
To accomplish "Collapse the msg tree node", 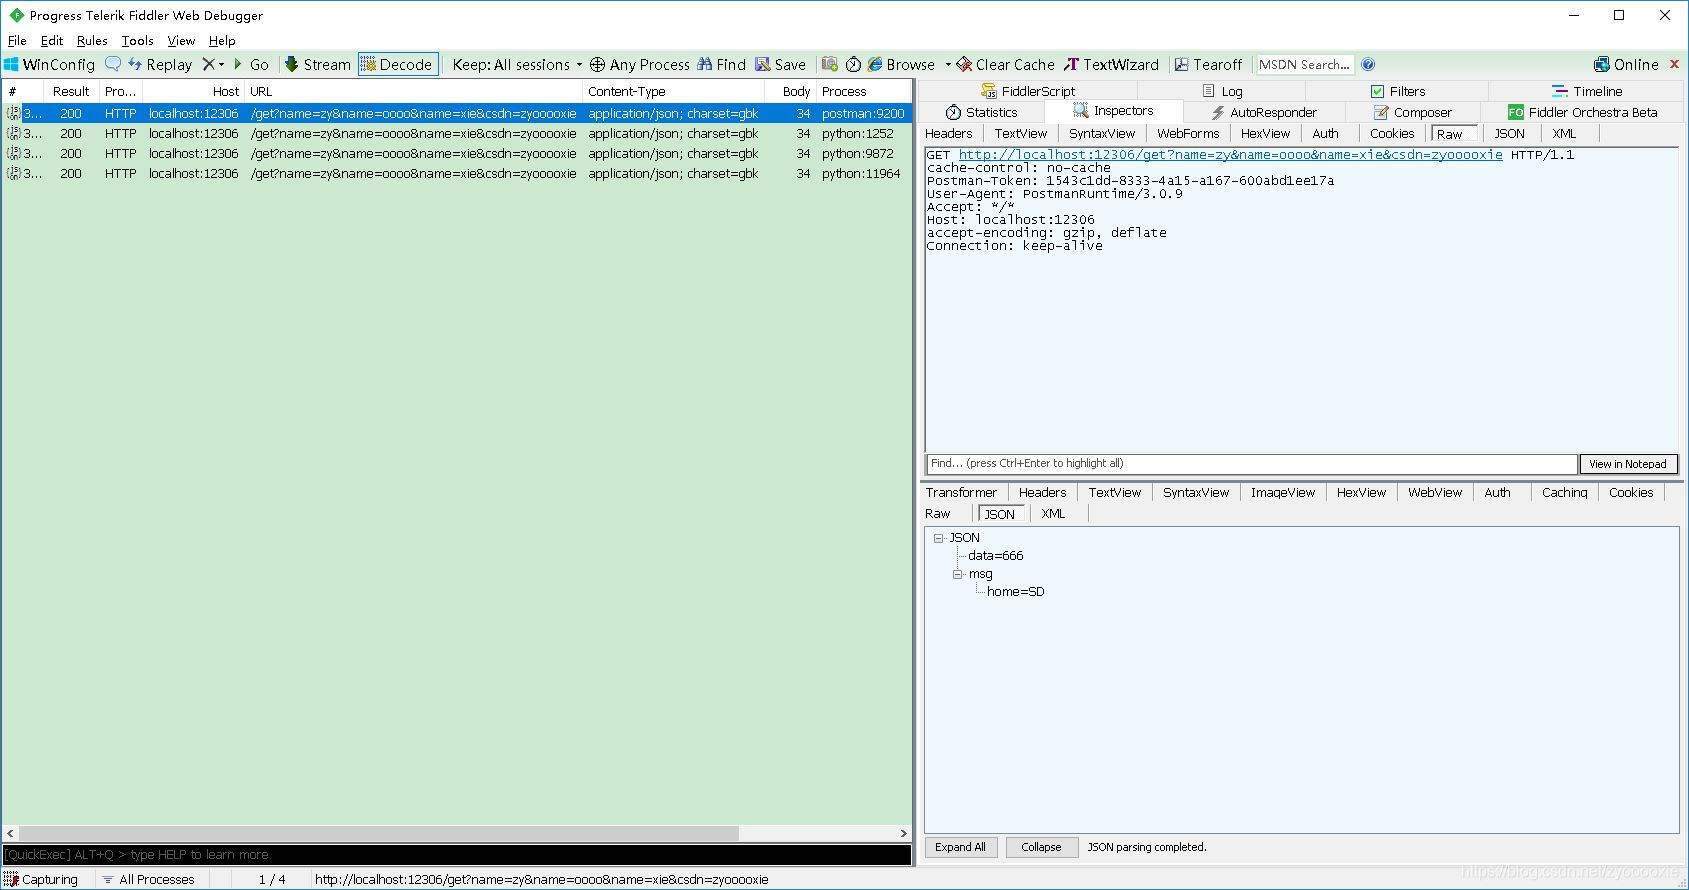I will click(x=957, y=574).
